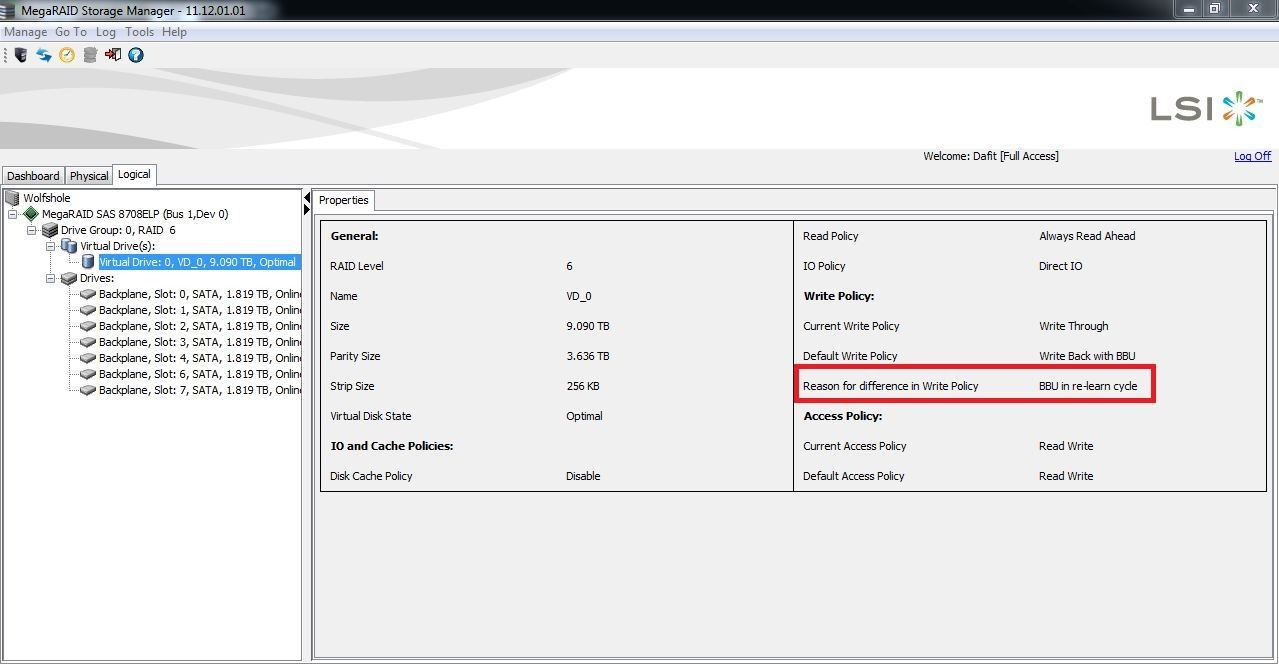1279x666 pixels.
Task: Click the green MegaRAID SAS 8708ELP controller icon
Action: (31, 214)
